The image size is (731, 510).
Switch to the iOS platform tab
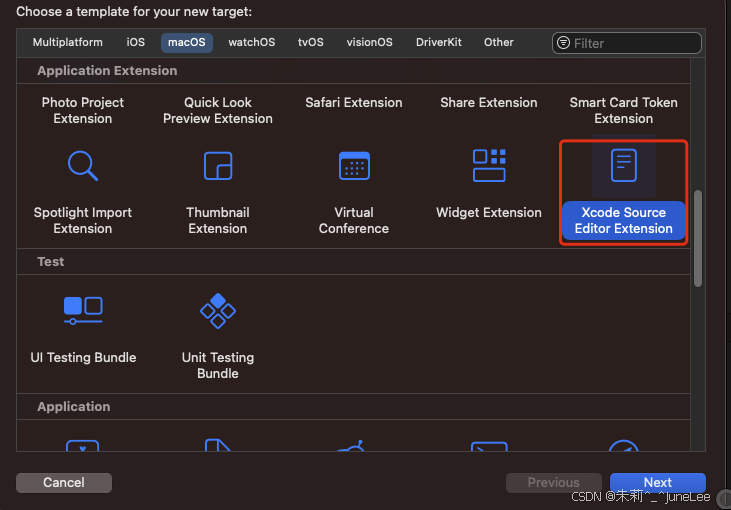point(136,42)
